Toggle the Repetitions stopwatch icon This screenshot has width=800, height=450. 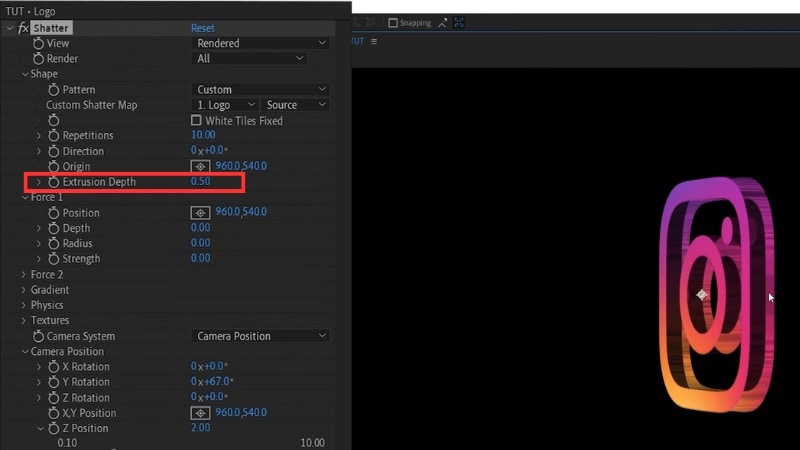(54, 135)
